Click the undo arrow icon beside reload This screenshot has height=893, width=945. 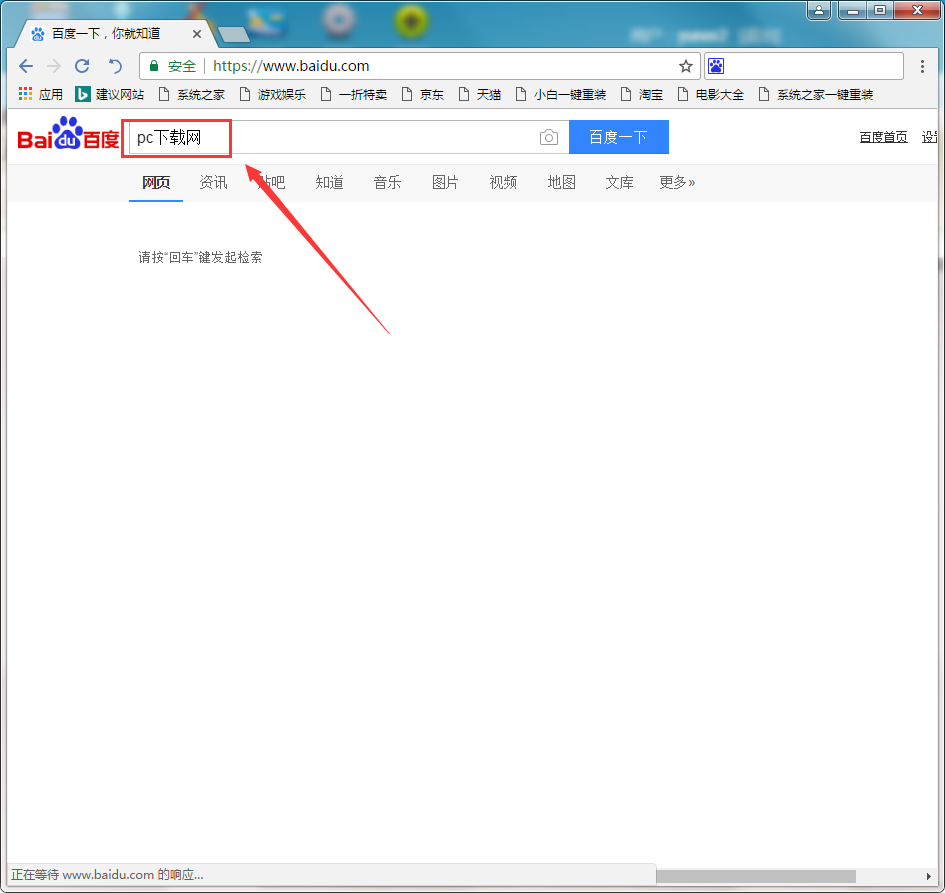[115, 66]
